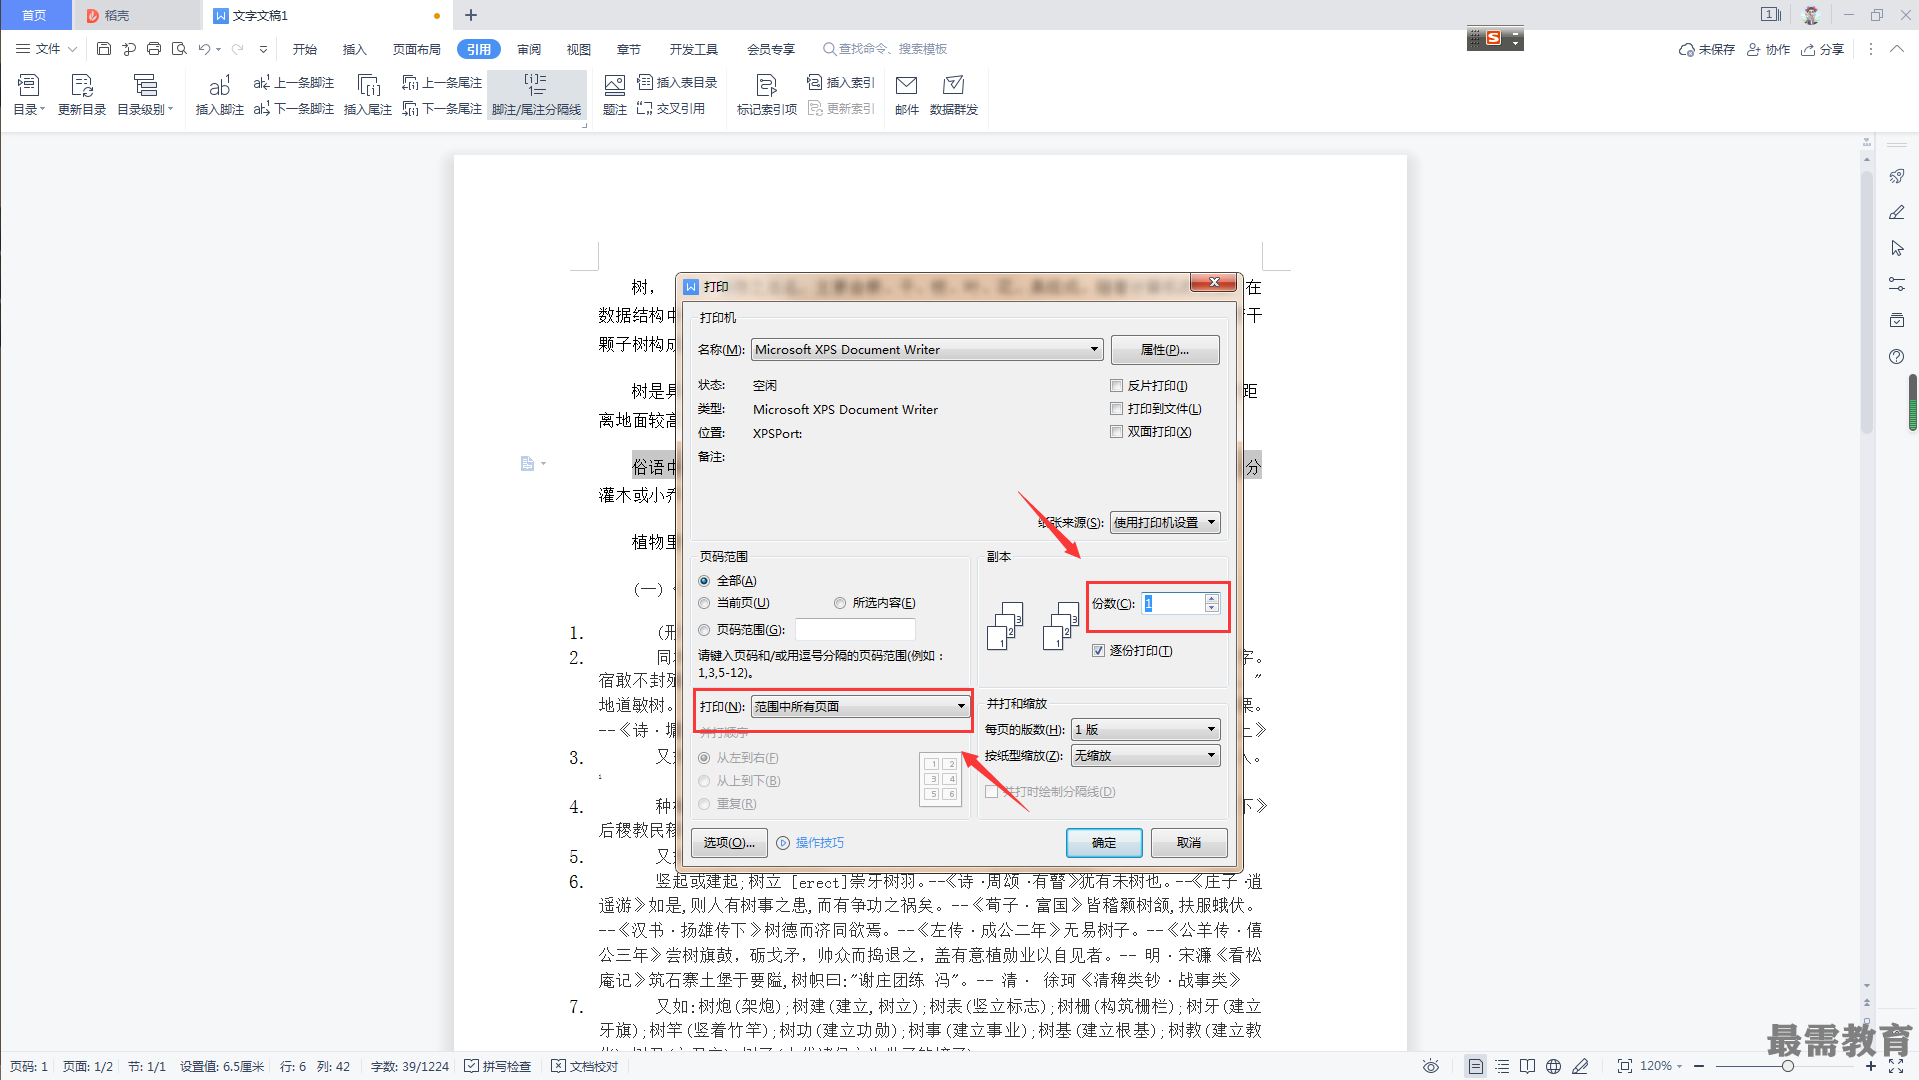Click the 选项 options button
The image size is (1919, 1080).
coord(729,843)
